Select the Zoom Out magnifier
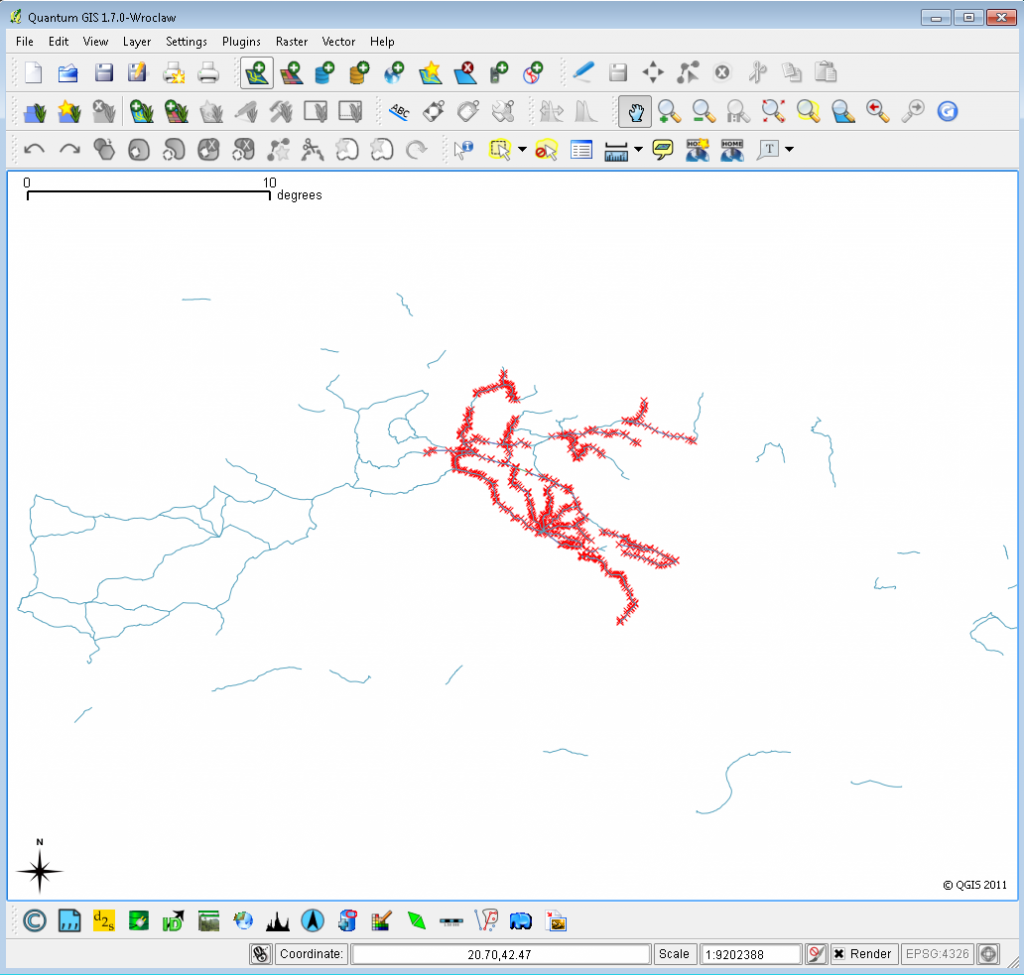Viewport: 1024px width, 975px height. (703, 112)
